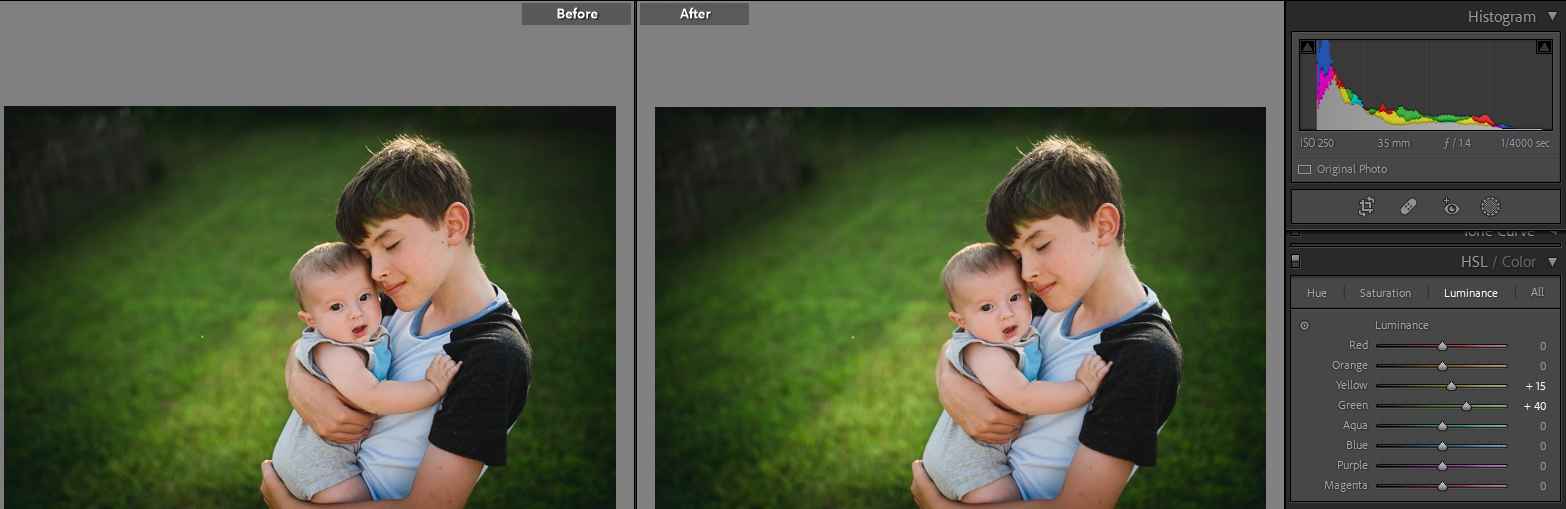The height and width of the screenshot is (509, 1566).
Task: Click the Luminance section heading
Action: tap(1400, 325)
